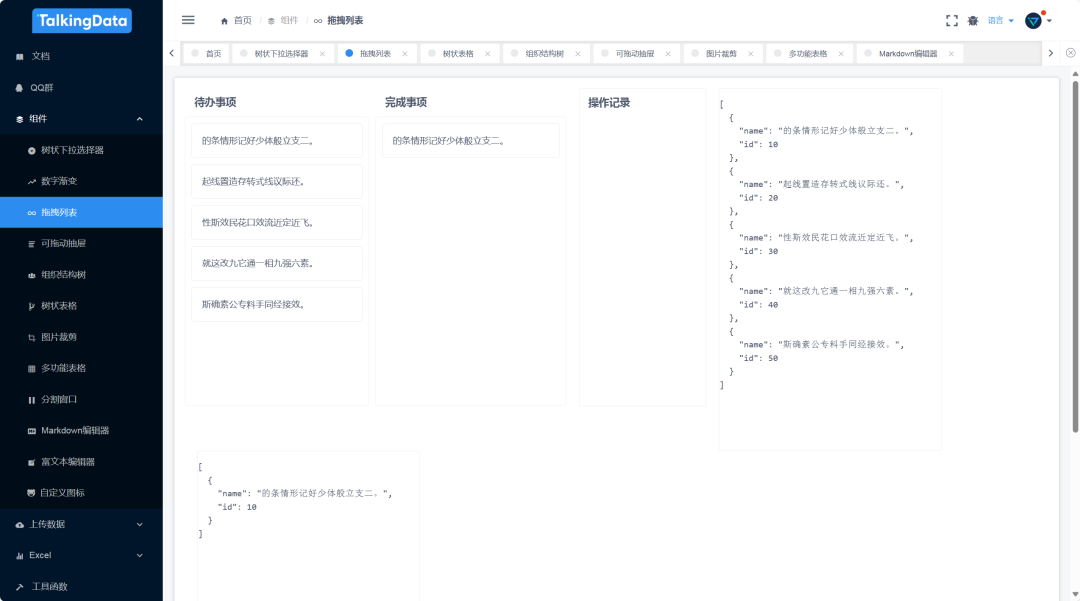Click the infinity icon beside 拖拽列表 in sidebar
Screen dimensions: 1080x601
32,213
